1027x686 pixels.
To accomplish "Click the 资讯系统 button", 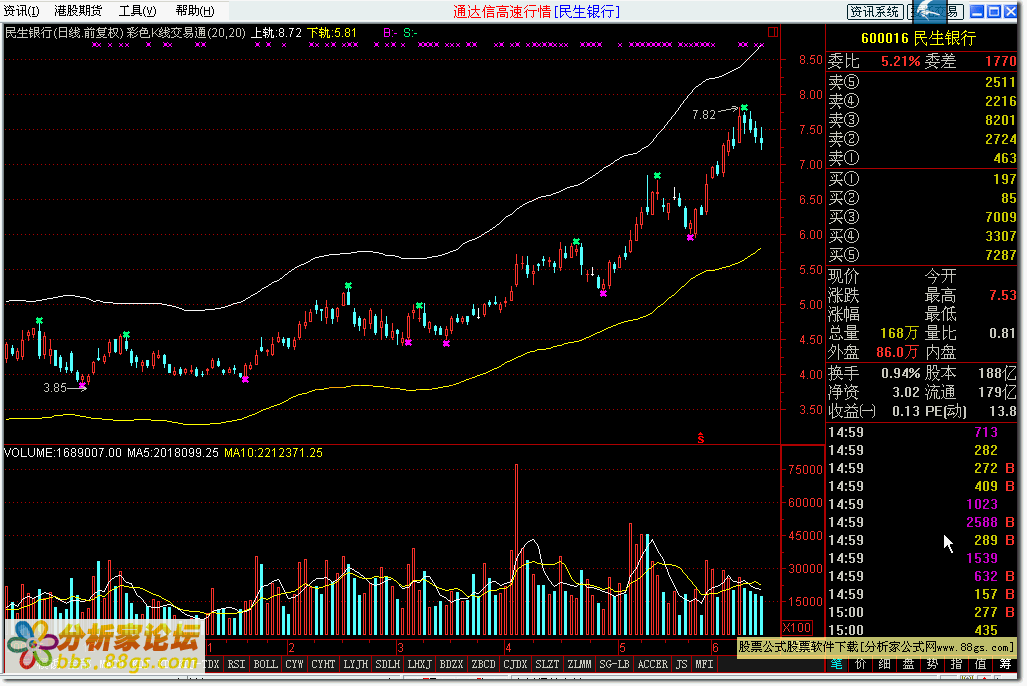I will 874,12.
